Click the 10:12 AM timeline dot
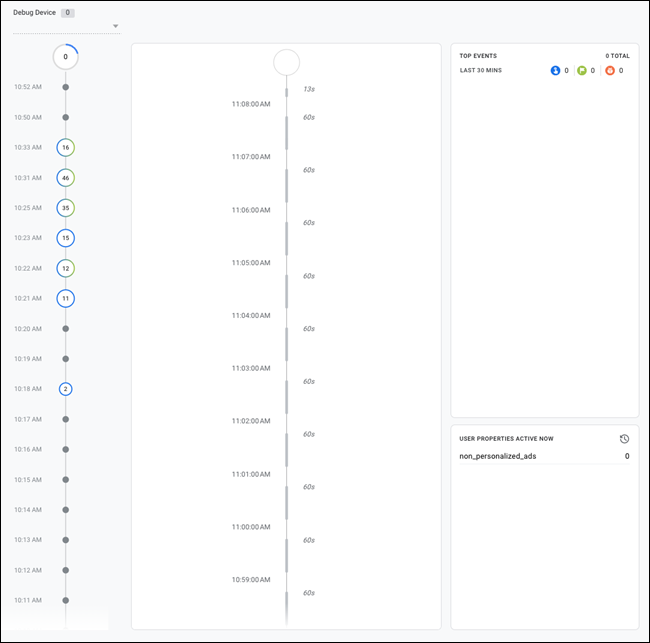This screenshot has width=650, height=643. pyautogui.click(x=65, y=570)
